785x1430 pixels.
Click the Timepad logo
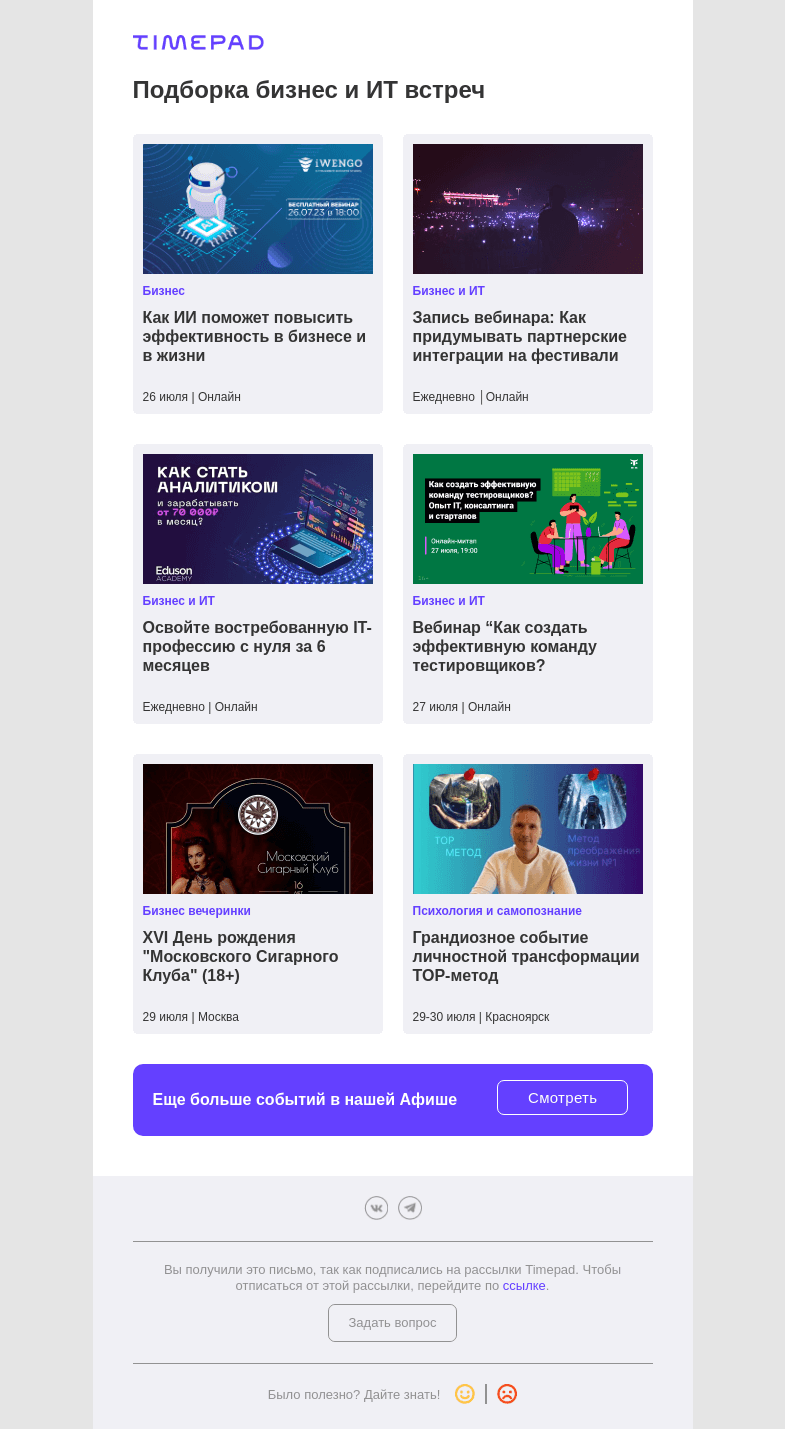198,42
